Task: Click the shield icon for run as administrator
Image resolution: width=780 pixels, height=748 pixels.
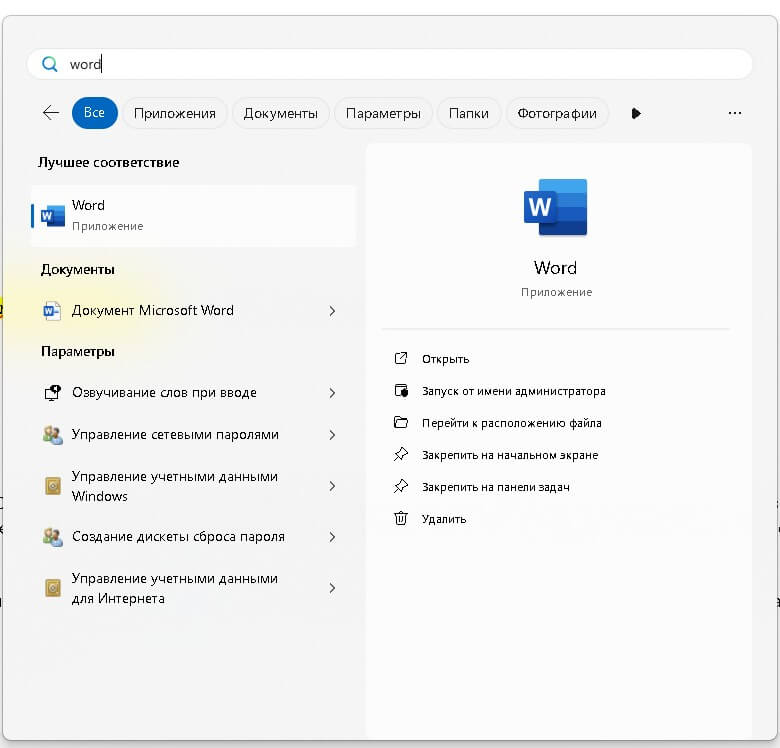Action: (x=401, y=390)
